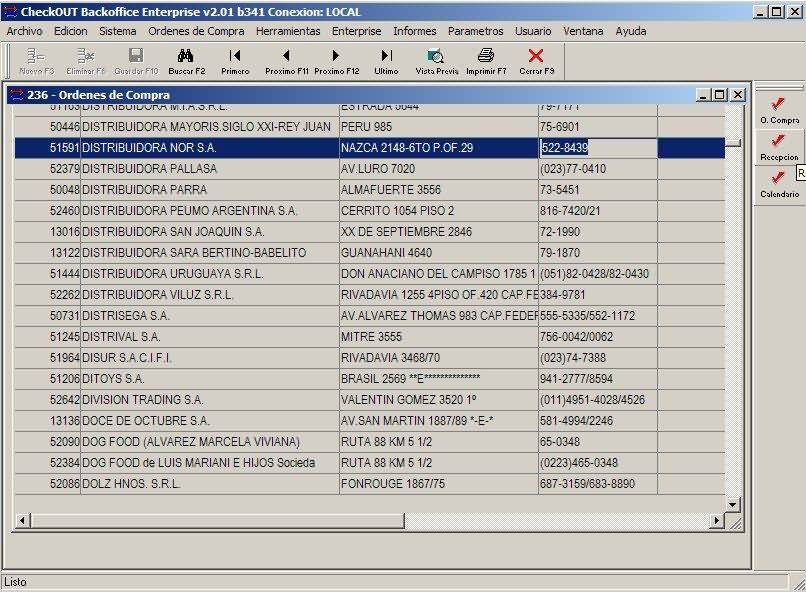Open the Parametros menu

(x=475, y=31)
